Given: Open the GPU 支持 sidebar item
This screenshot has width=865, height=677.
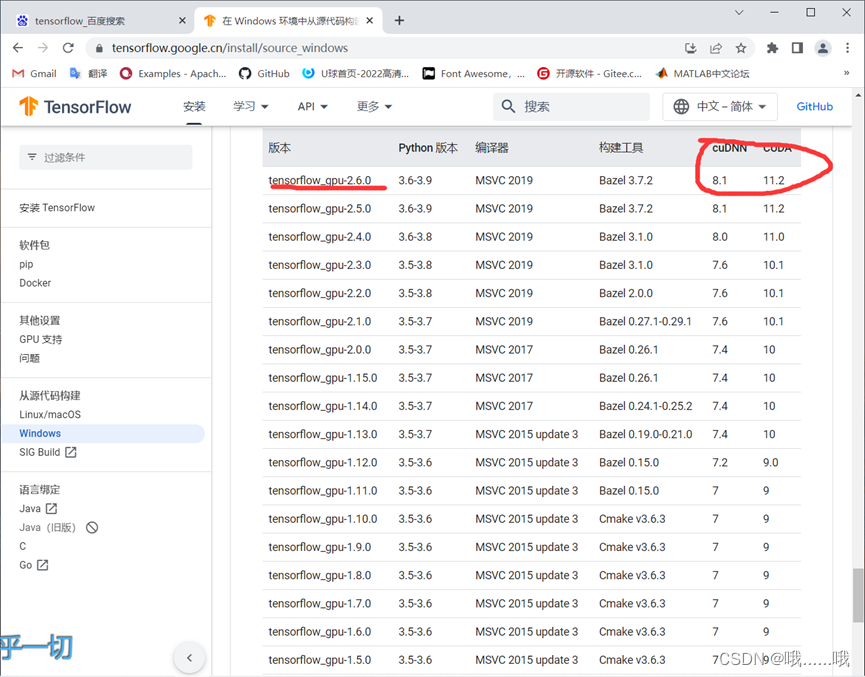Looking at the screenshot, I should tap(40, 339).
